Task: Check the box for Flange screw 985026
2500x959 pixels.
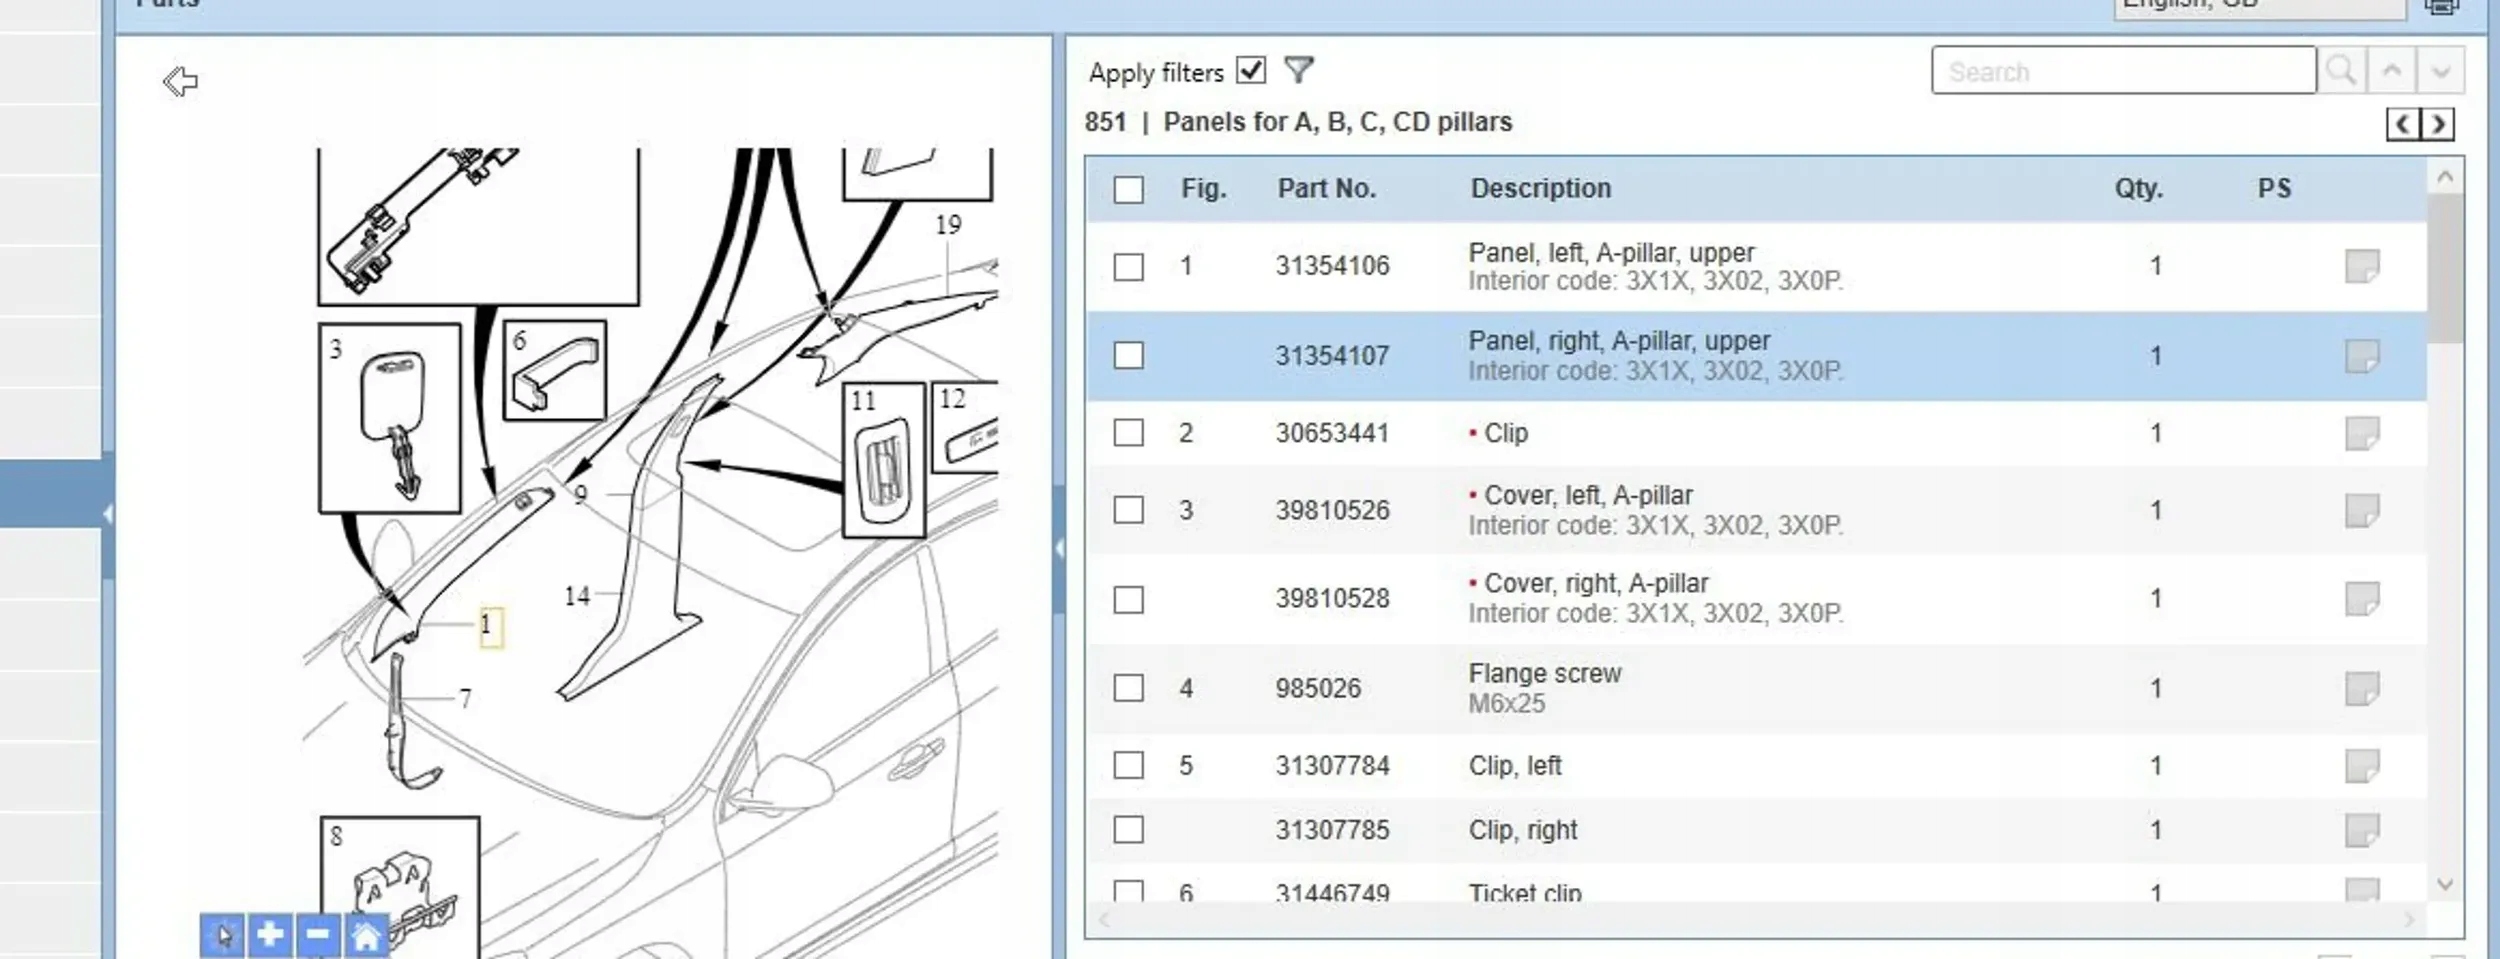Action: pyautogui.click(x=1129, y=688)
